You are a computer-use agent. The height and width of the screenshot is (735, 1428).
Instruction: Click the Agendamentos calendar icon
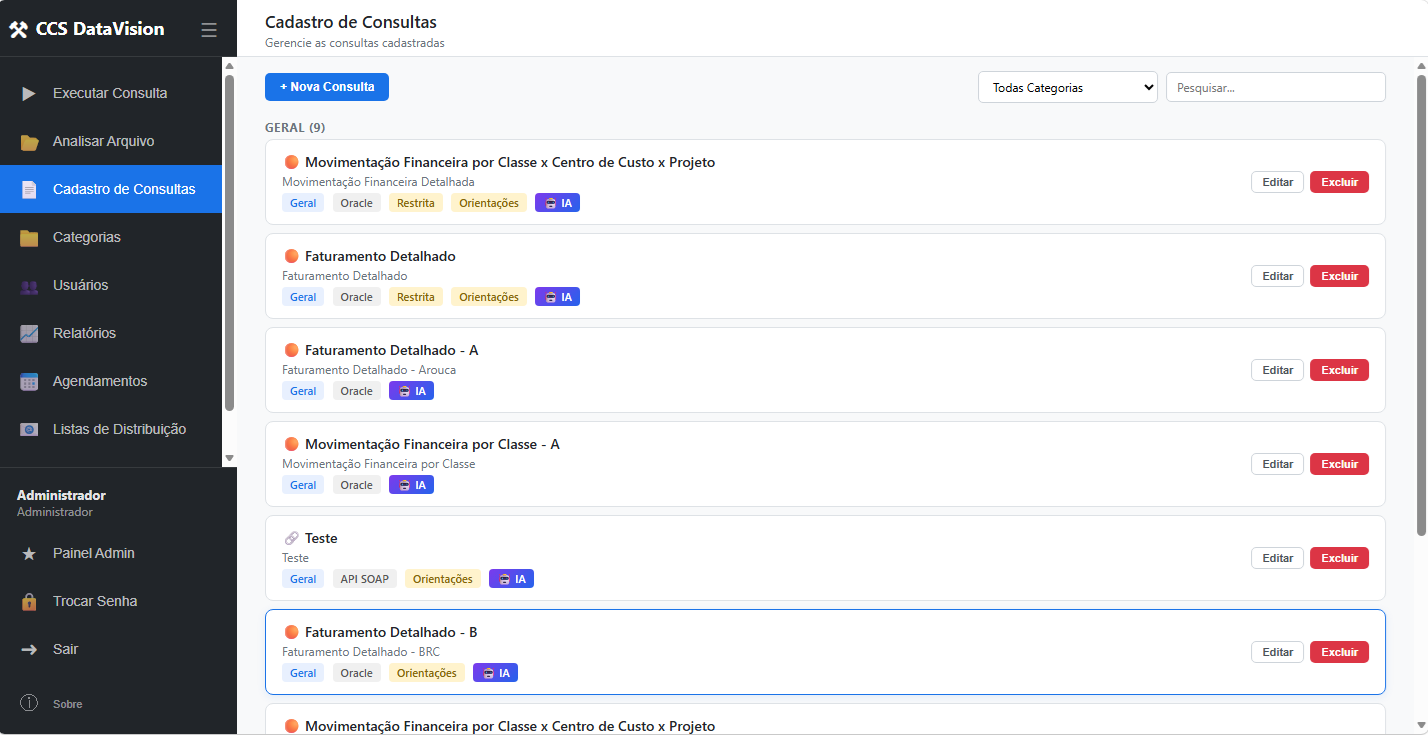point(29,382)
